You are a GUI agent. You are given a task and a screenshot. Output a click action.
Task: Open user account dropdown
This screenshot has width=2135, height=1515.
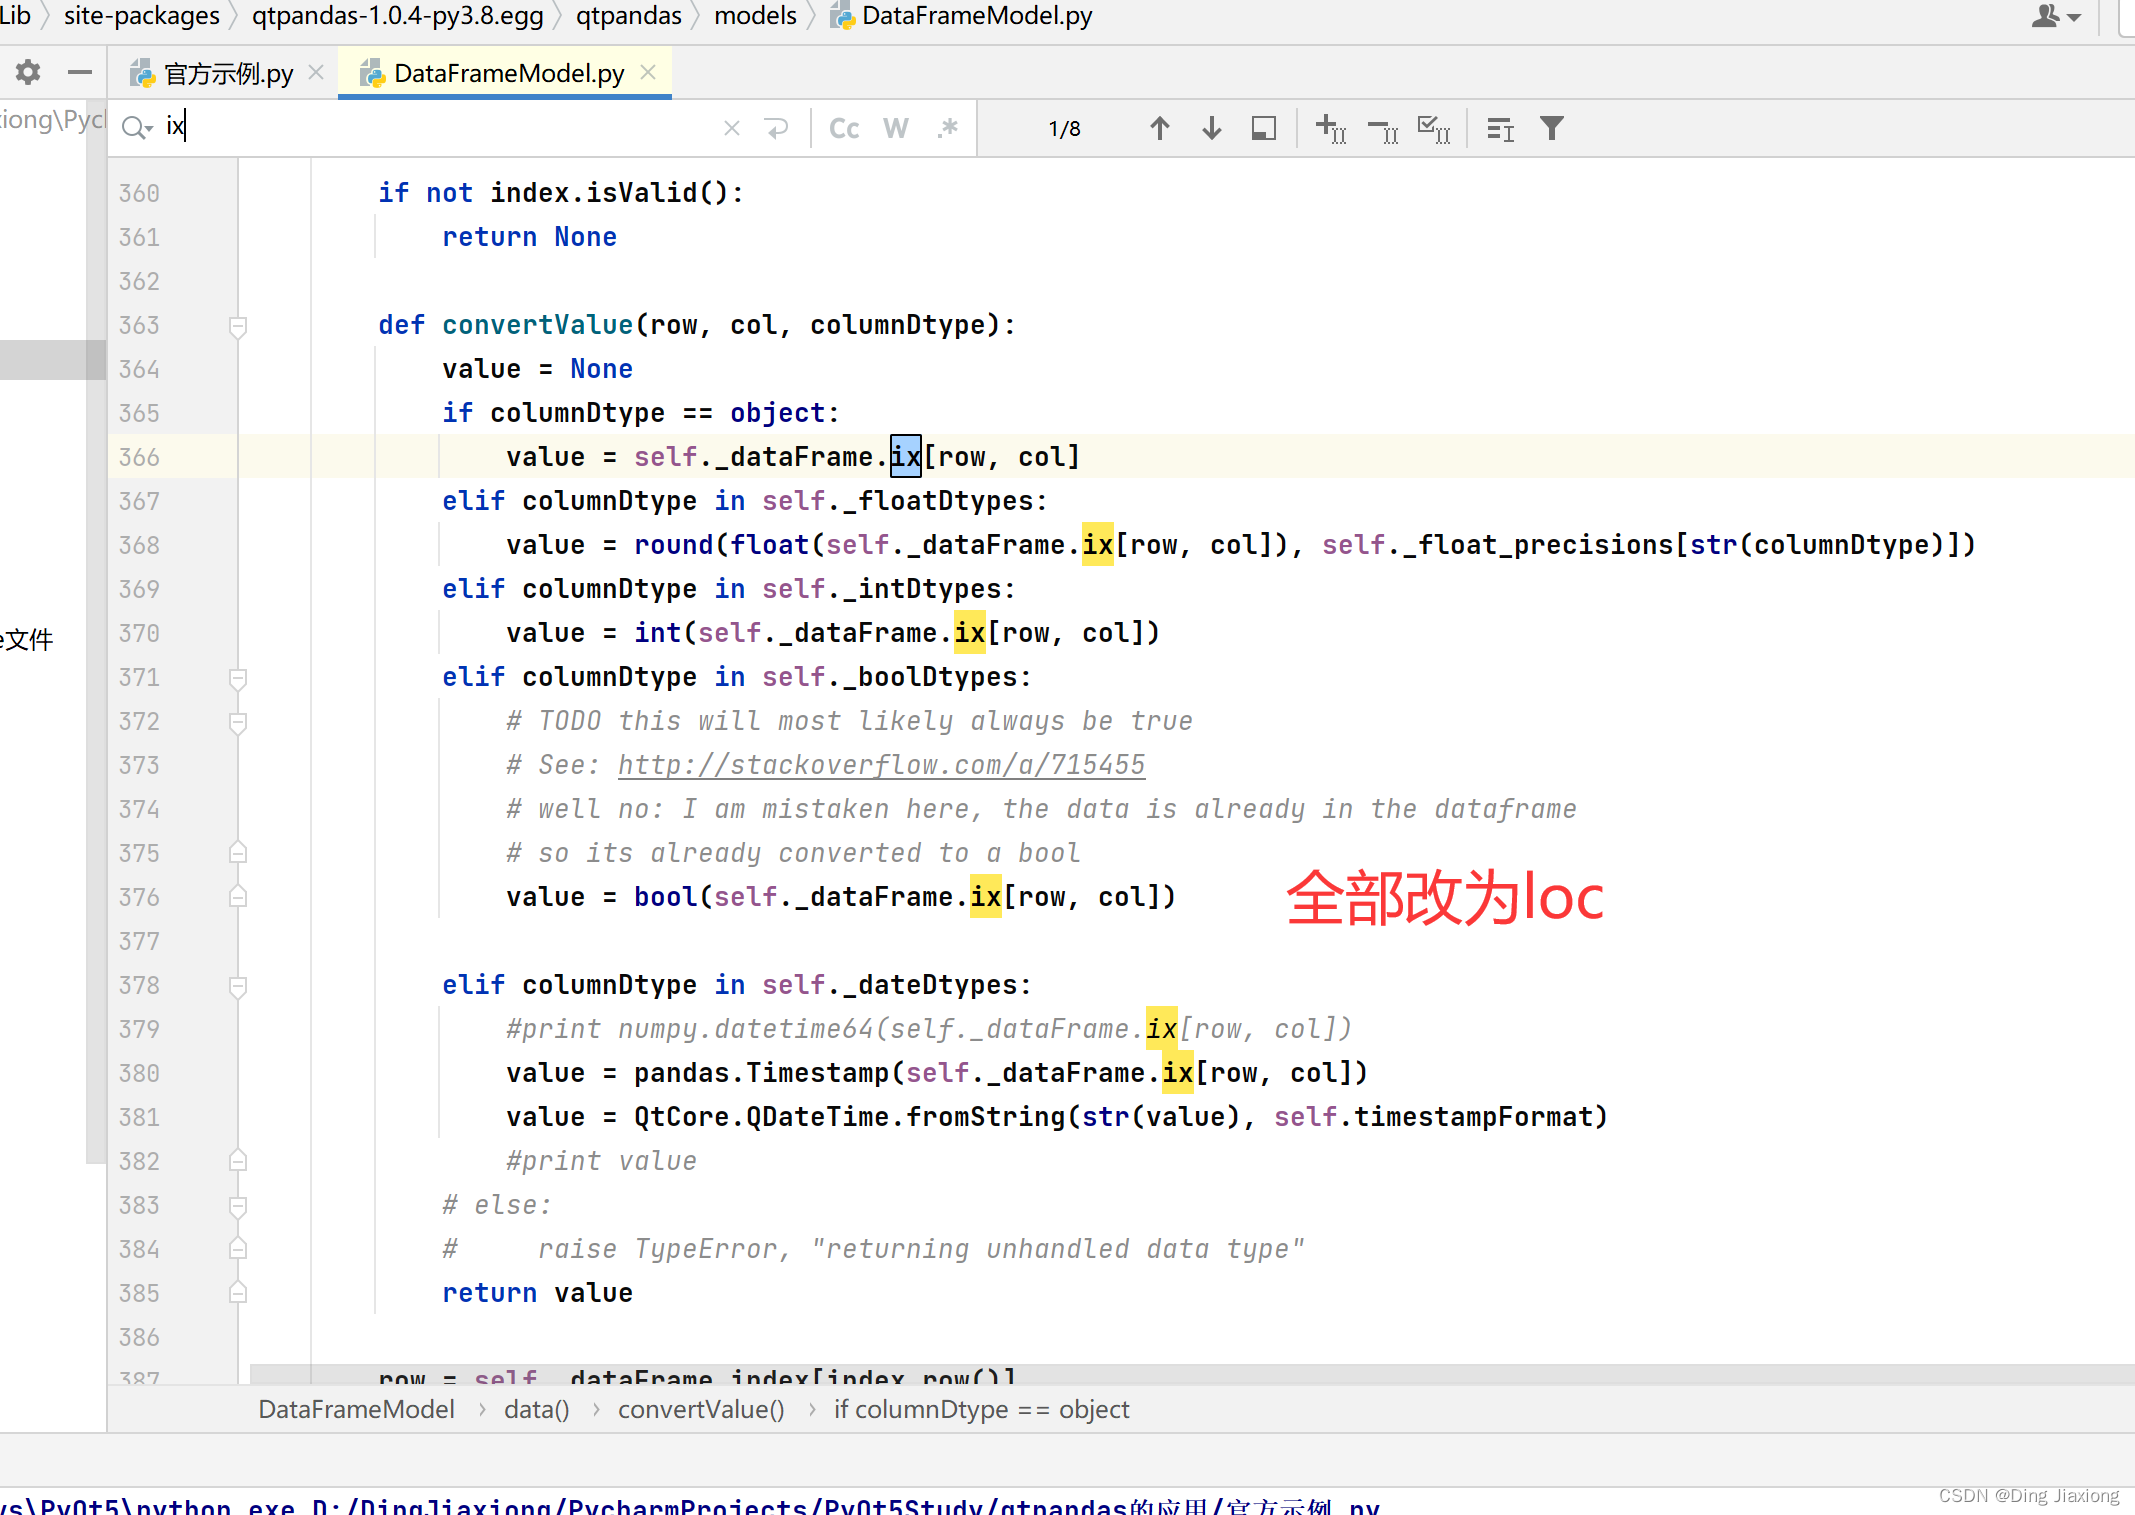[x=2056, y=16]
